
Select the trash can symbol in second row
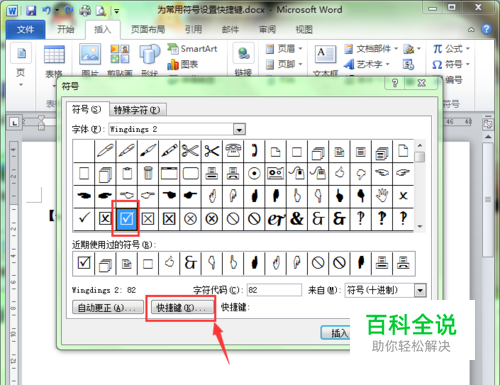point(148,173)
